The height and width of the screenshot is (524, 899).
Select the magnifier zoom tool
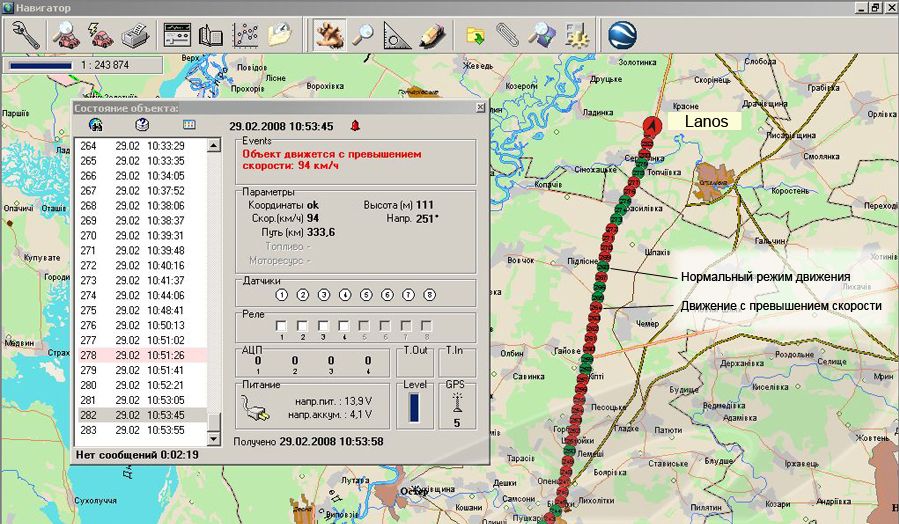click(x=363, y=35)
